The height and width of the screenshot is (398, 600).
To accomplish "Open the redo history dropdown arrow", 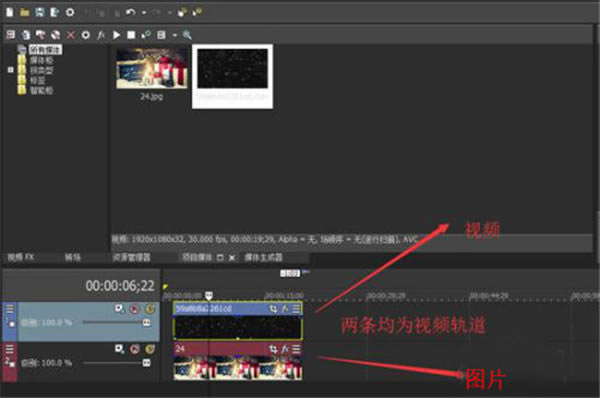I will (169, 13).
